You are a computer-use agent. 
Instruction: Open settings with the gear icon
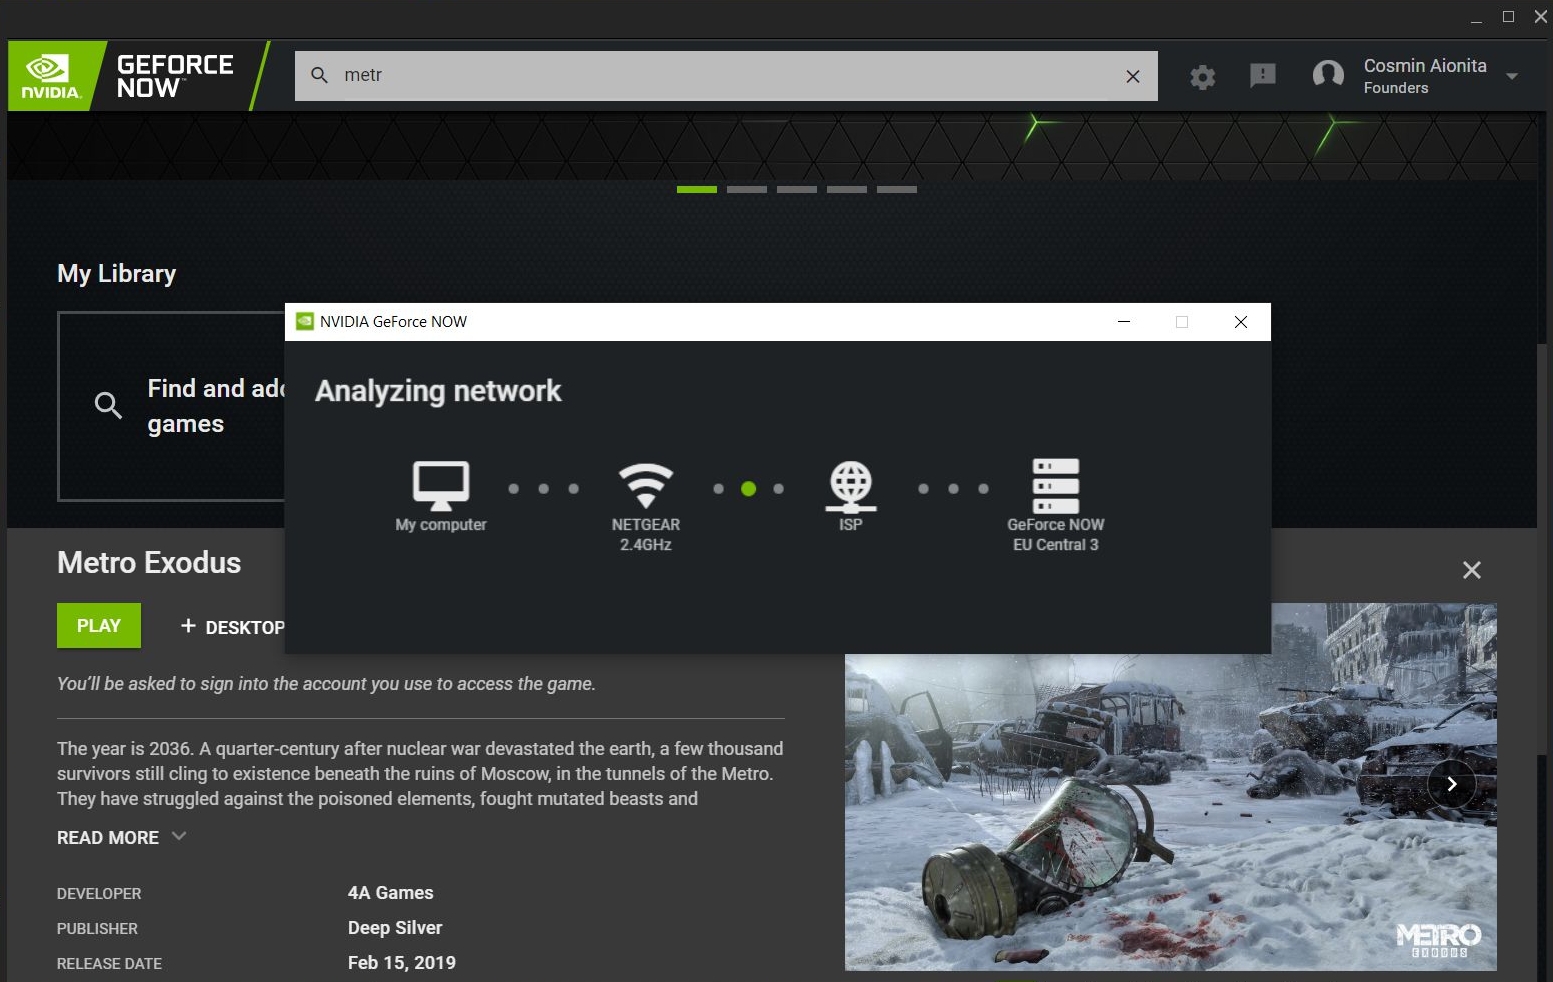1203,76
